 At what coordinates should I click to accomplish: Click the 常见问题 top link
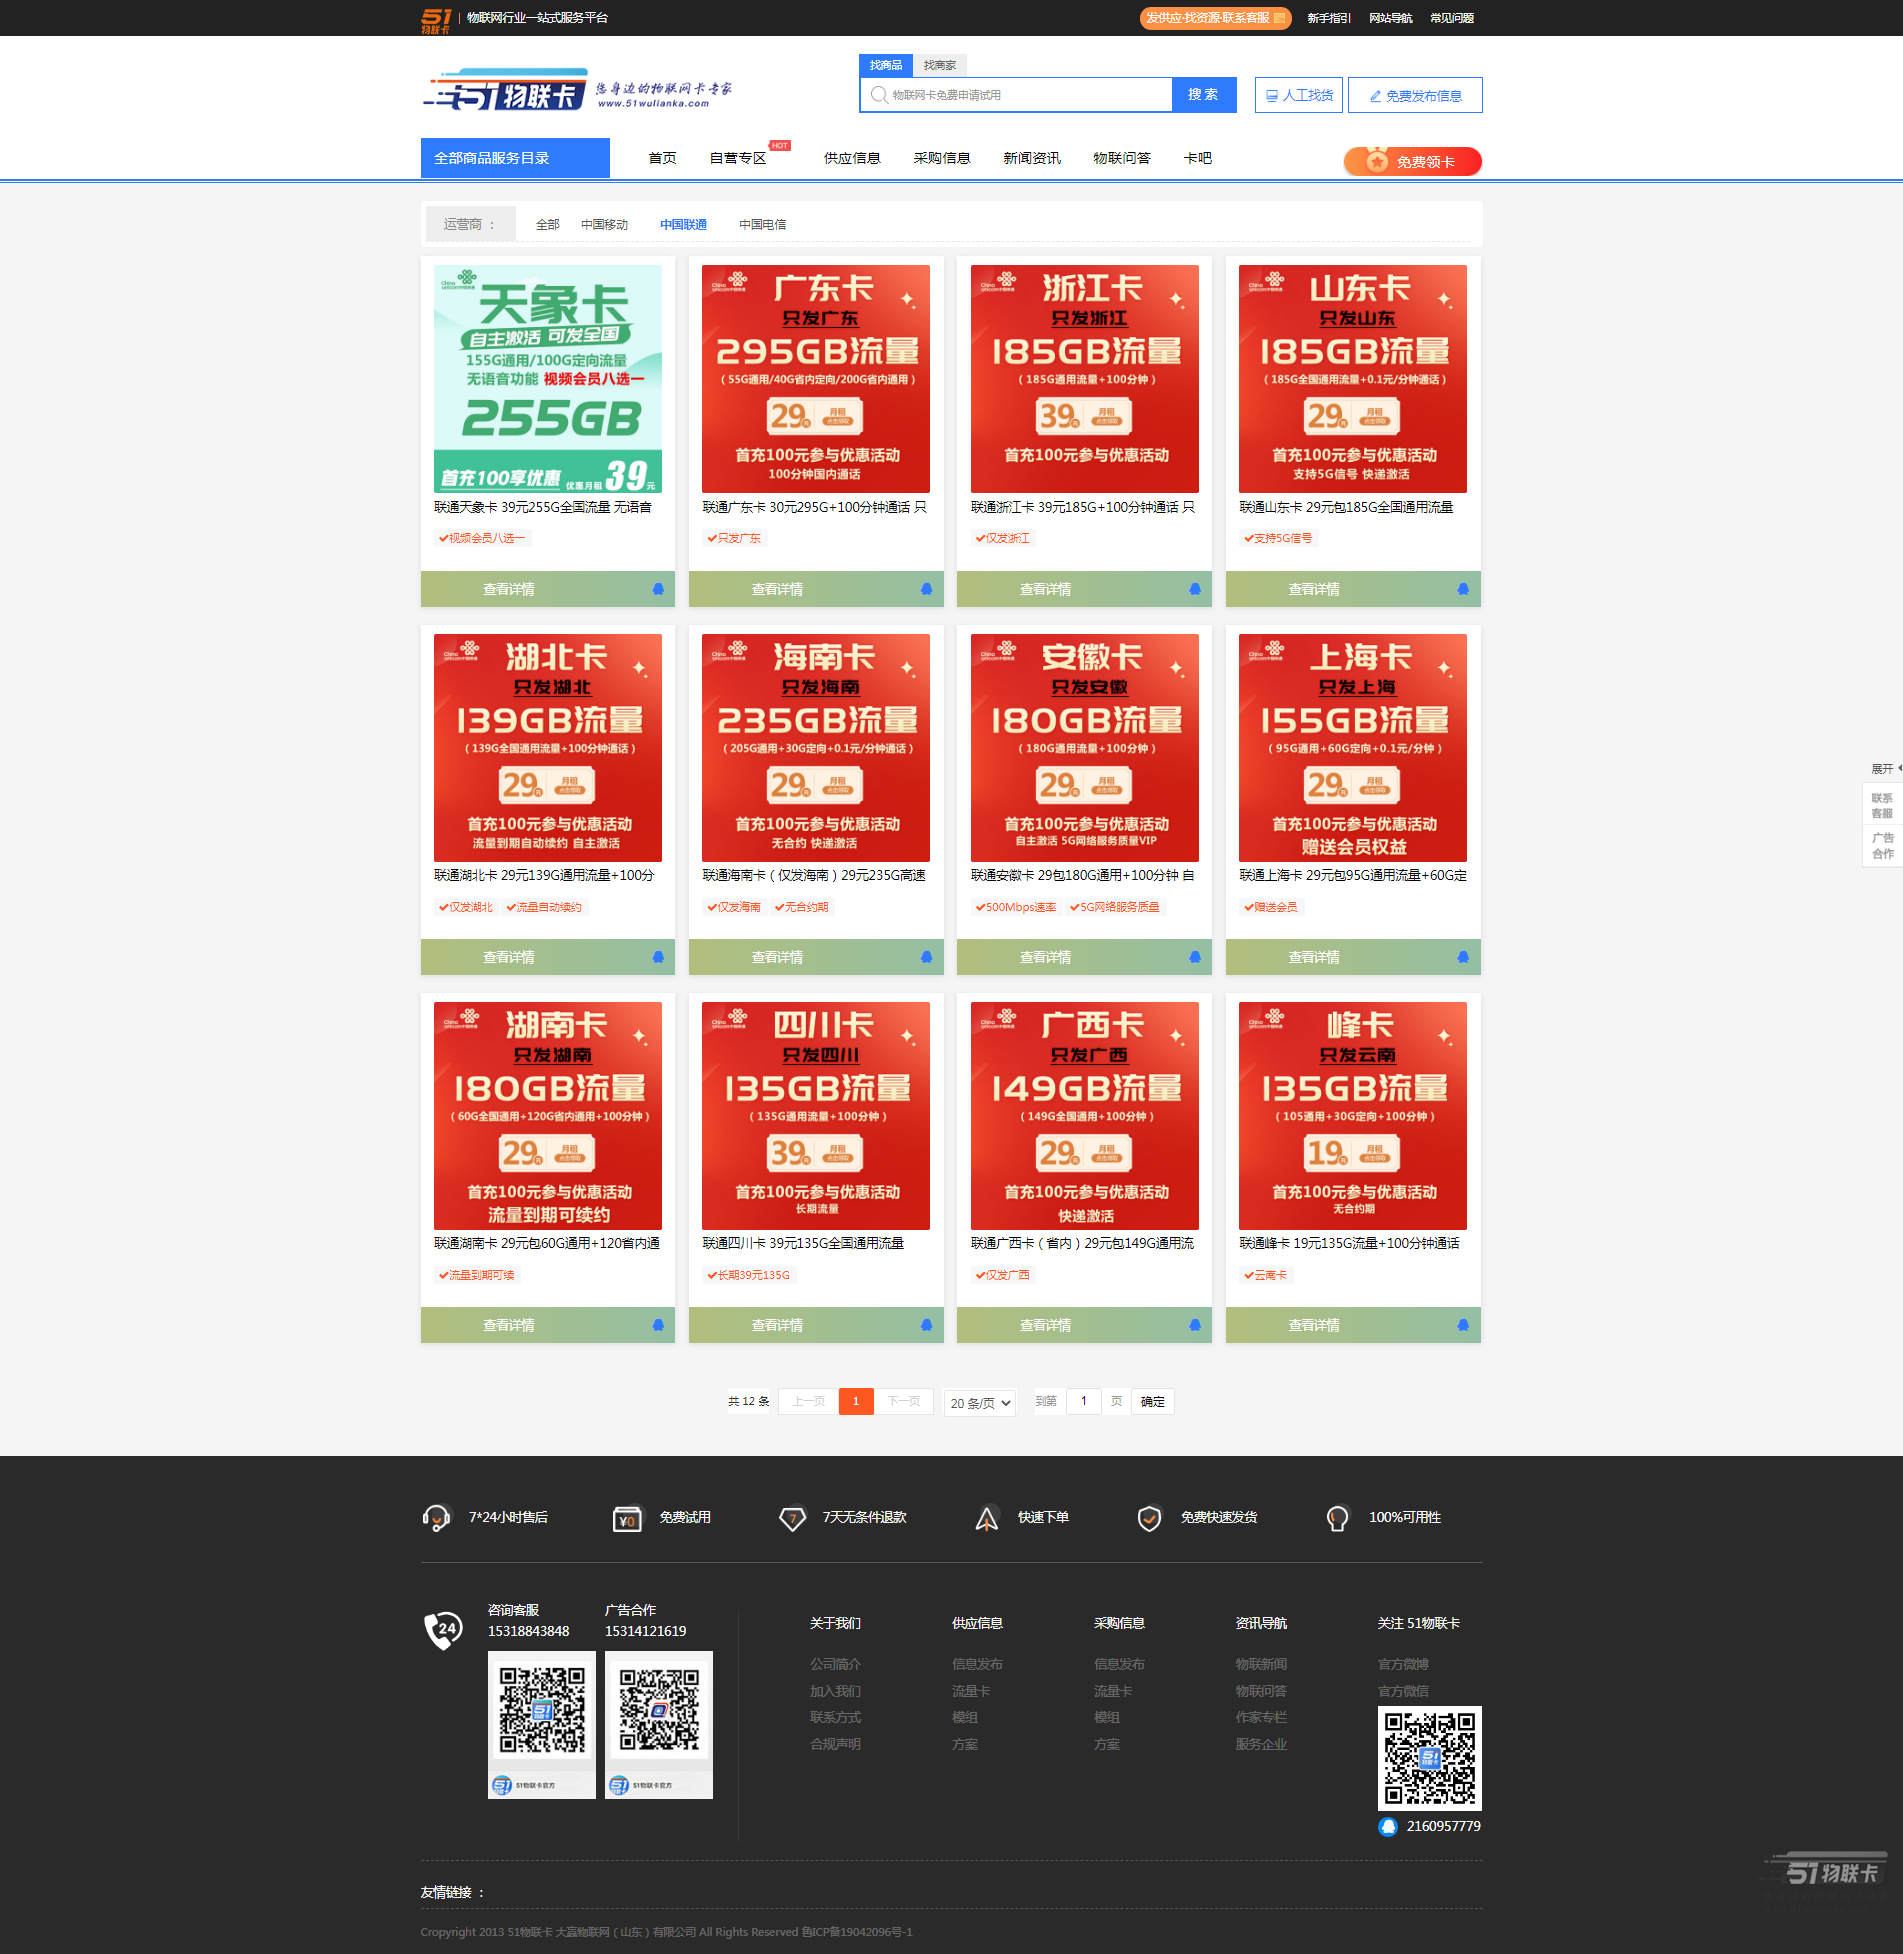[x=1452, y=18]
